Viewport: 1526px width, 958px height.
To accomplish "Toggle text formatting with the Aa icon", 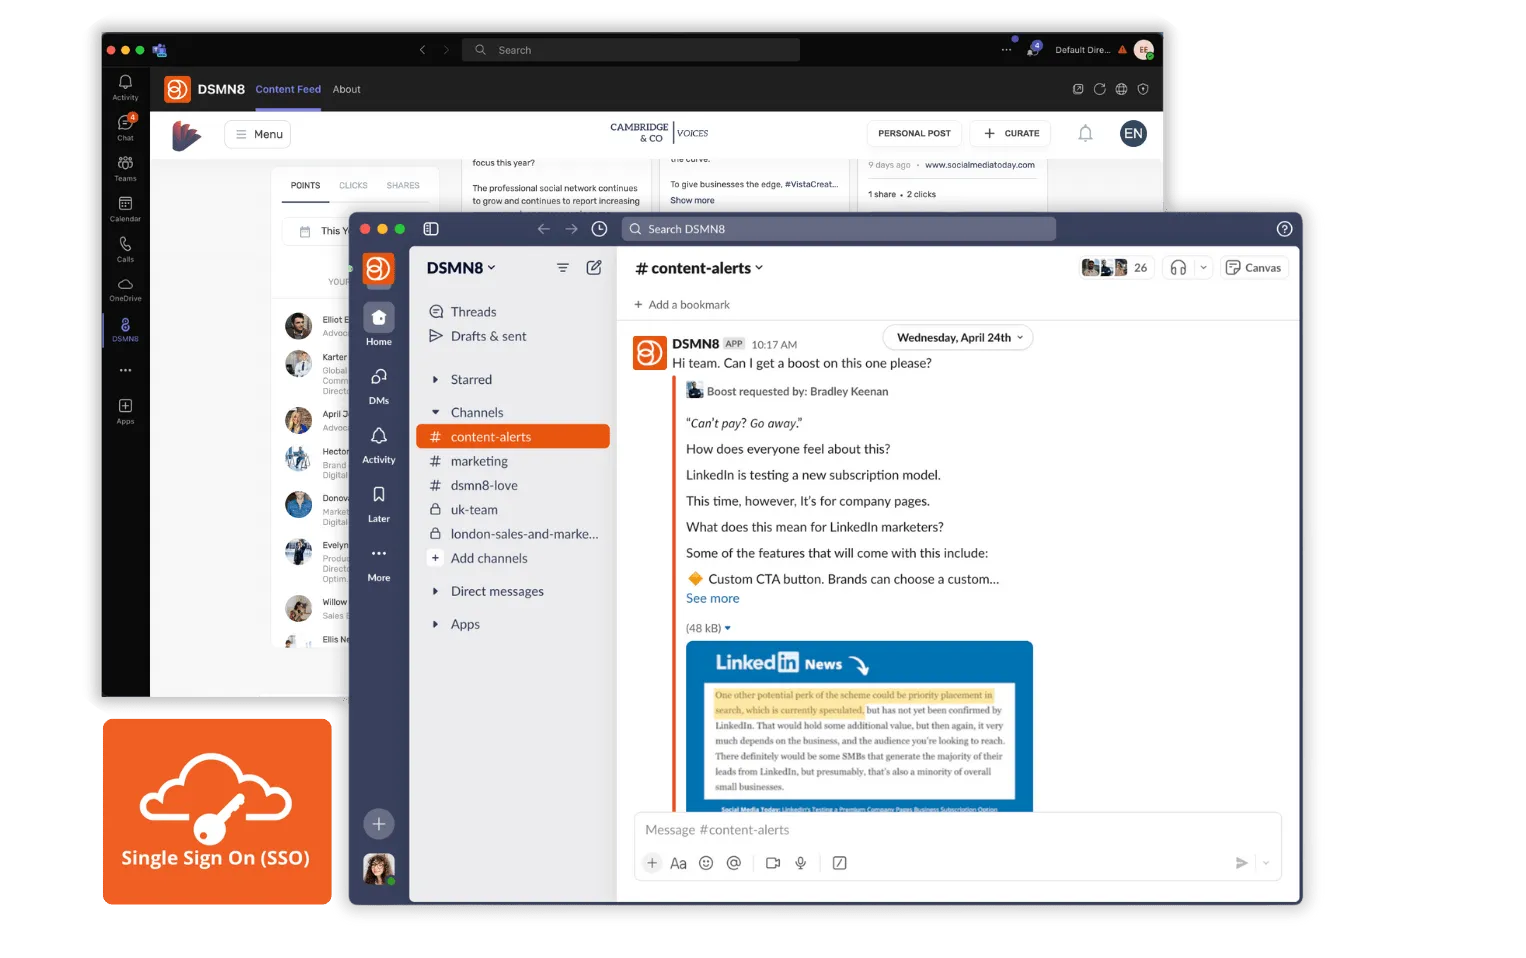I will [678, 863].
